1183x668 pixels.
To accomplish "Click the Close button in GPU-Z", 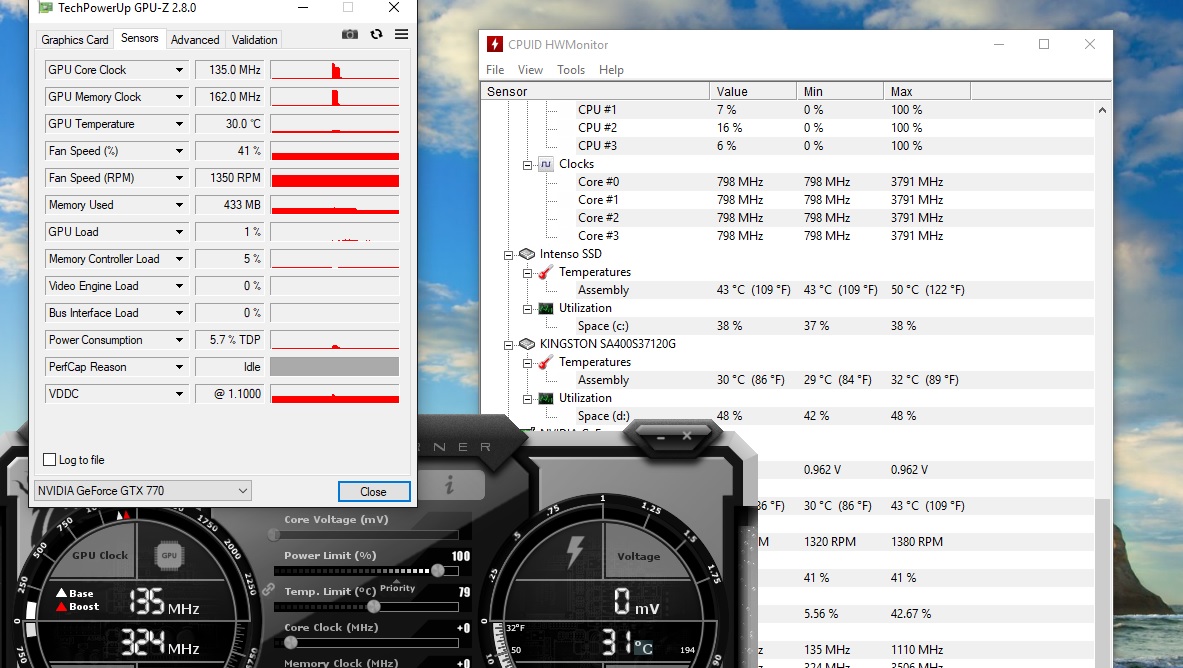I will coord(373,491).
